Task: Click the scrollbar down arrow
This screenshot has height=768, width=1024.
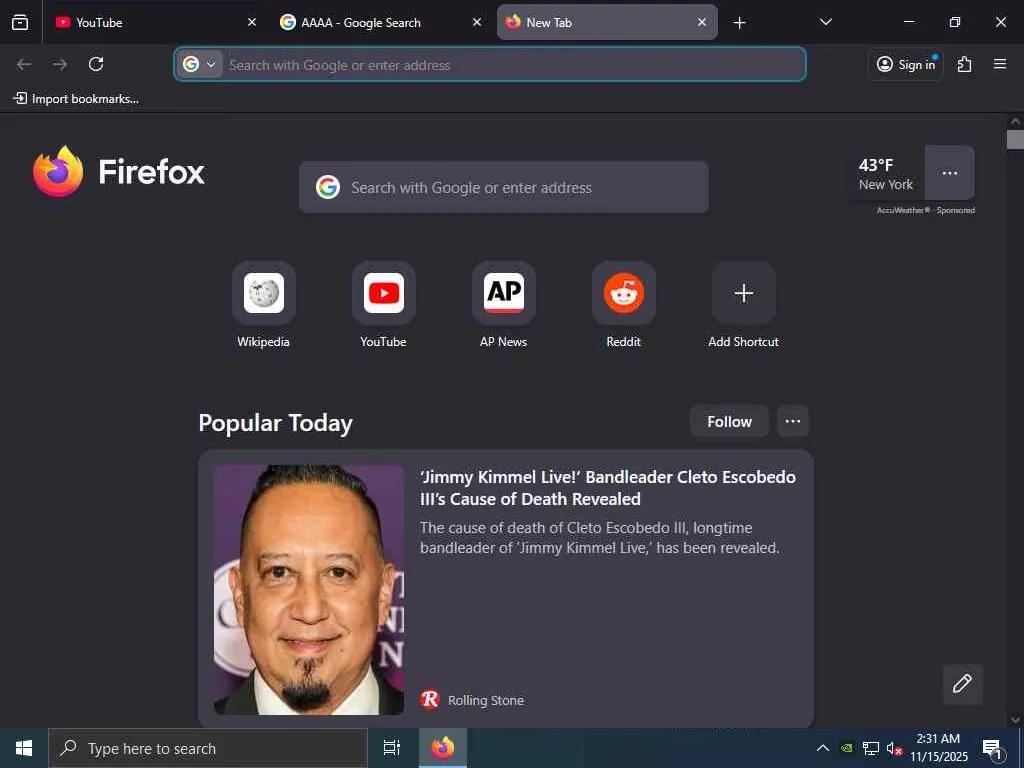Action: [x=1015, y=720]
